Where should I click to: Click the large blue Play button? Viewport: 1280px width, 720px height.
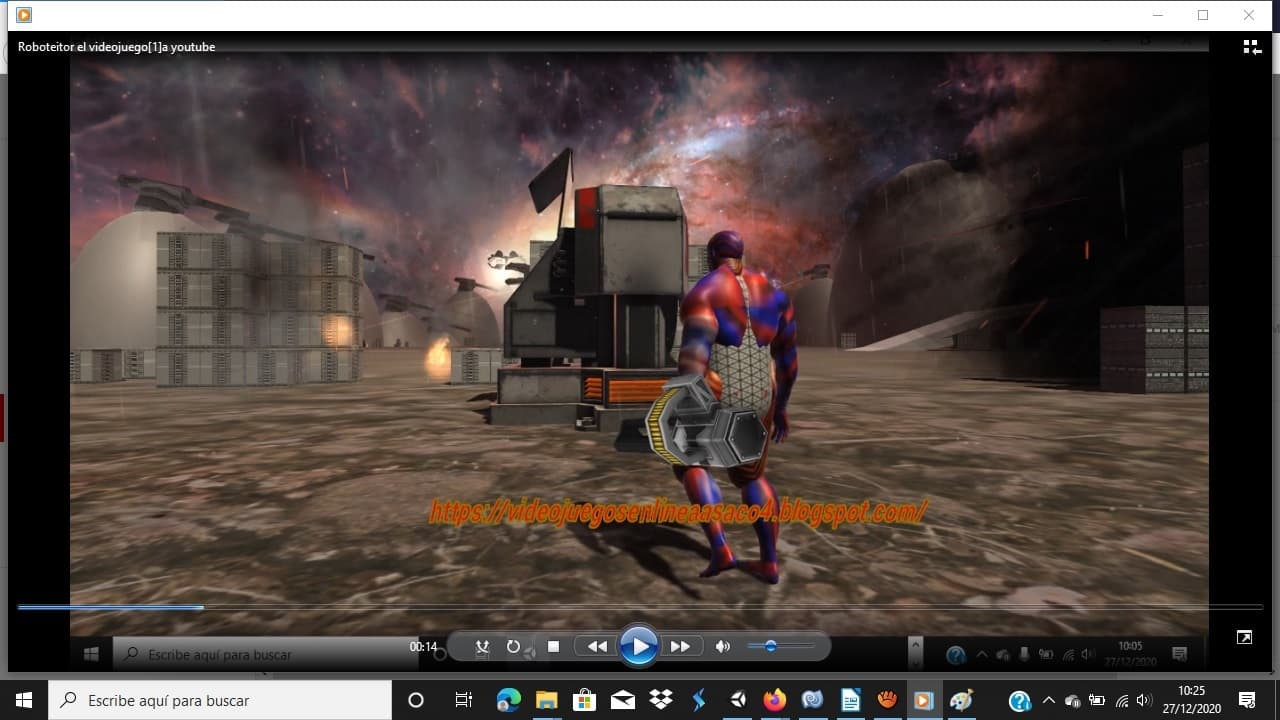pyautogui.click(x=638, y=646)
